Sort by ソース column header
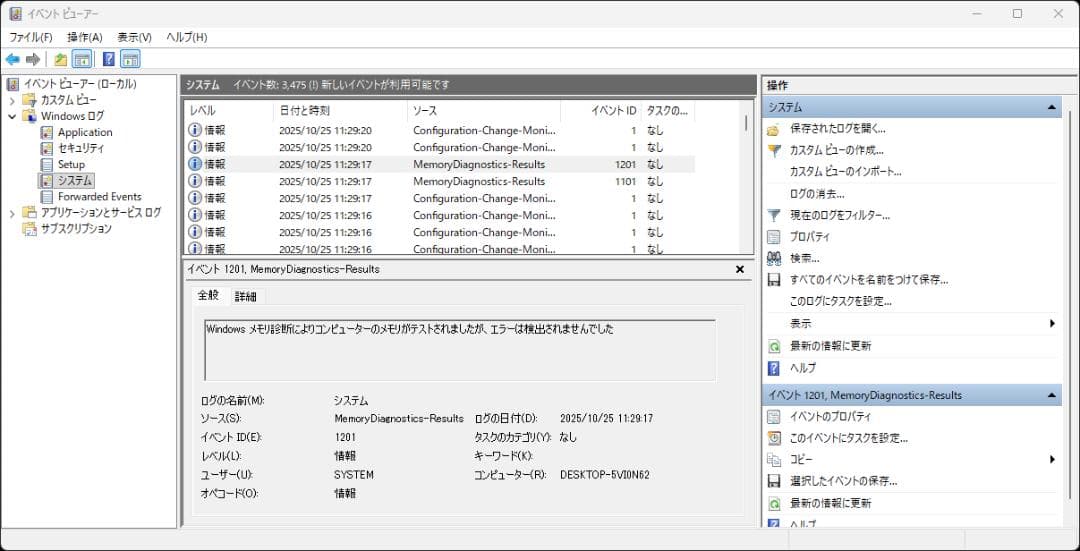Viewport: 1080px width, 551px height. [484, 110]
